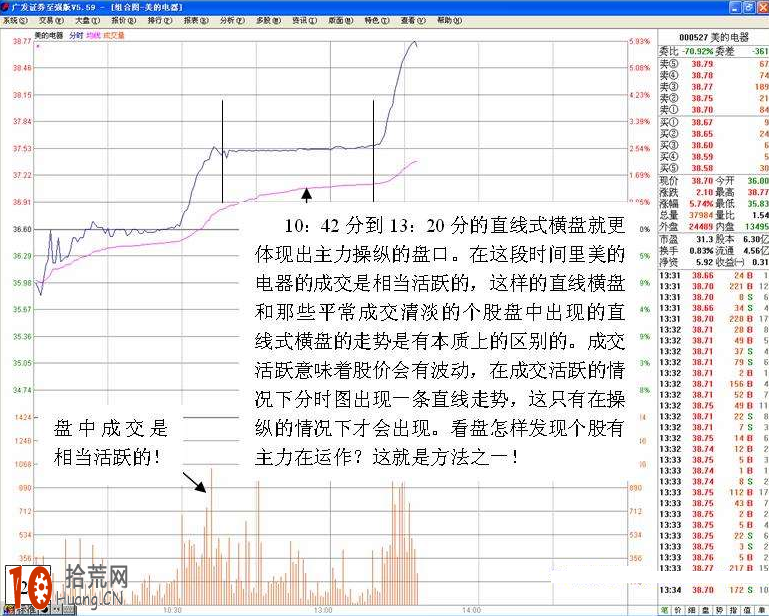Select the 值 tab at bottom right
Image resolution: width=769 pixels, height=616 pixels.
(746, 610)
